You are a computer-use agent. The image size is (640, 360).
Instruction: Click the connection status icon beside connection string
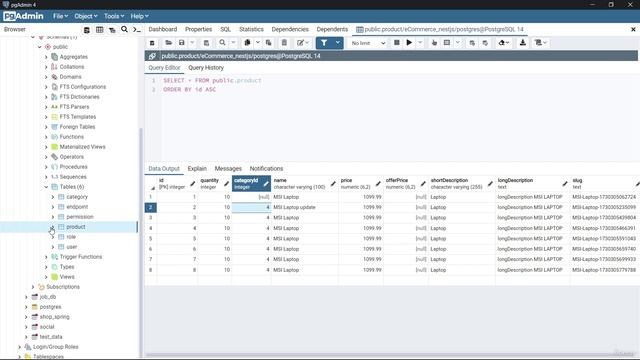click(152, 56)
